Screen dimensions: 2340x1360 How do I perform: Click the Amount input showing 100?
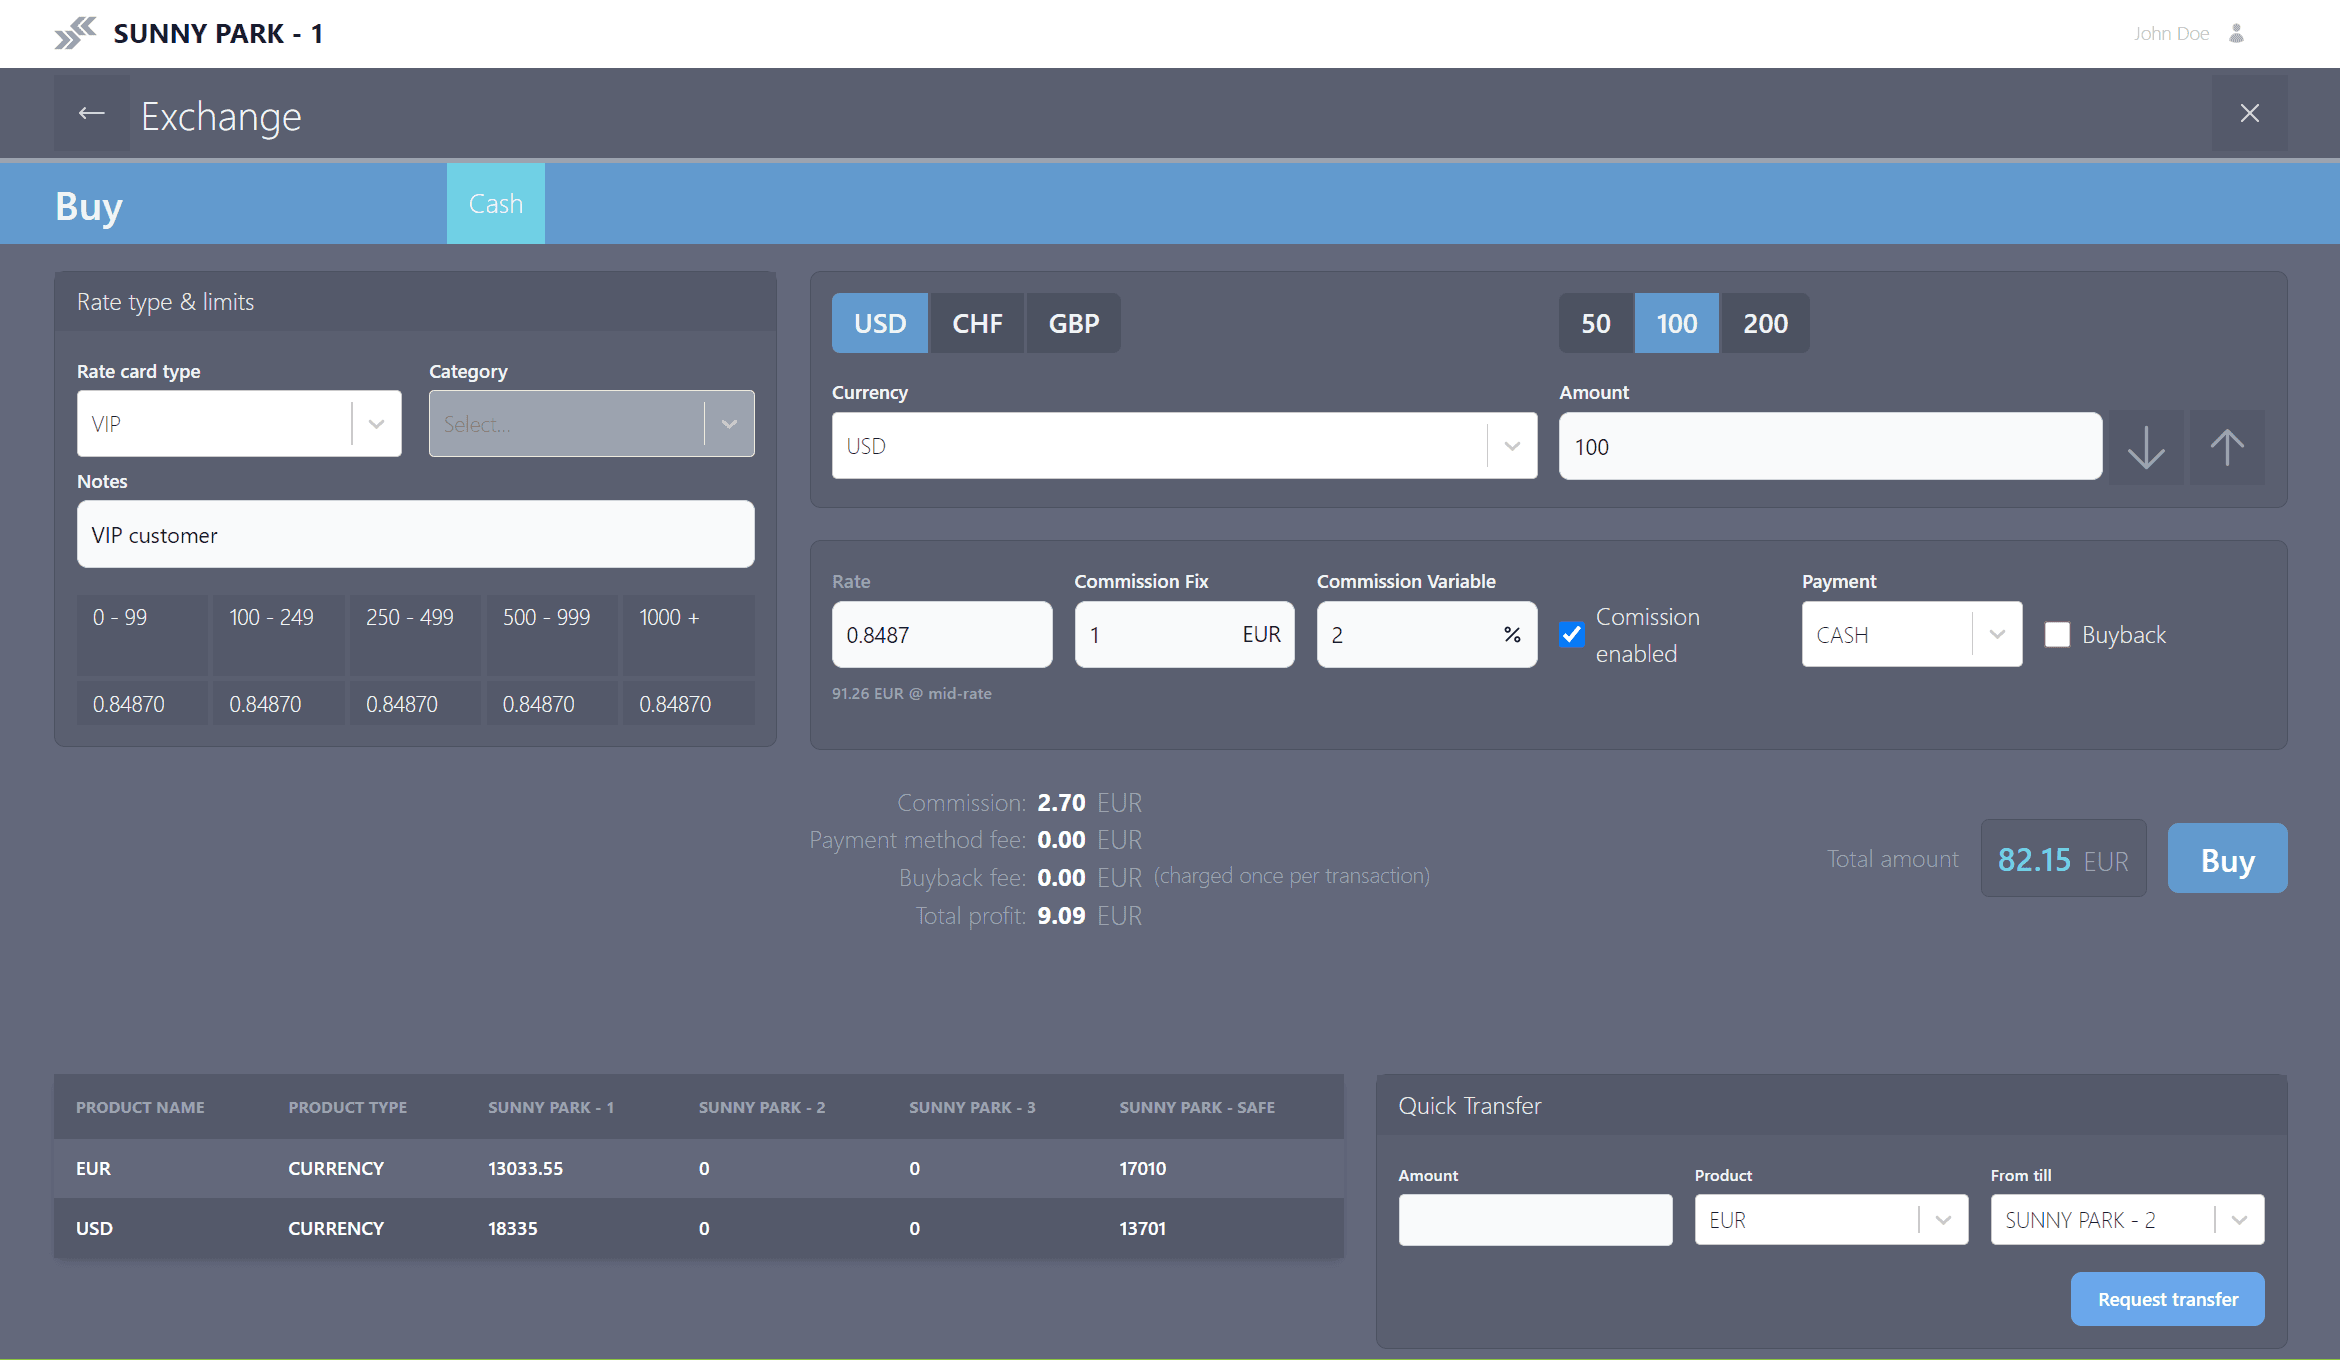[x=1830, y=446]
